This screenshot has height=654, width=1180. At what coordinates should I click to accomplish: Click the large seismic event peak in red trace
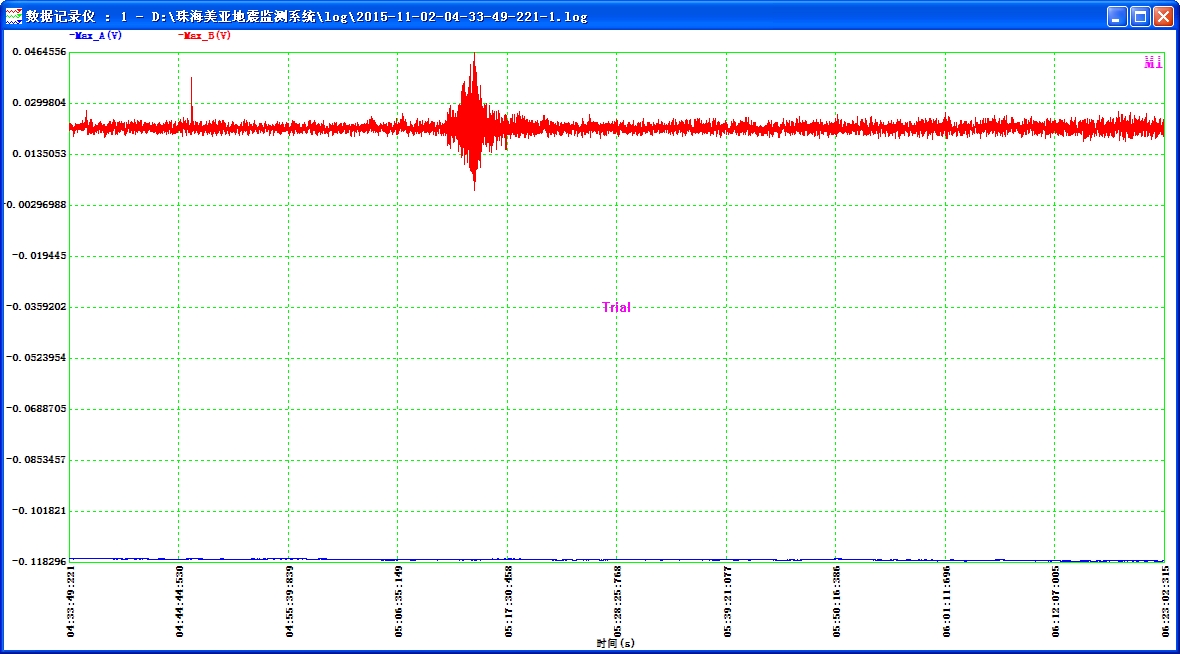click(x=473, y=120)
